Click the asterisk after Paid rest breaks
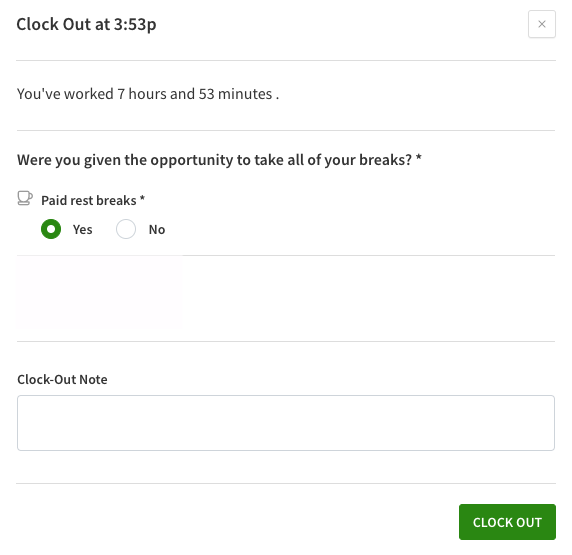This screenshot has width=572, height=555. click(x=142, y=198)
